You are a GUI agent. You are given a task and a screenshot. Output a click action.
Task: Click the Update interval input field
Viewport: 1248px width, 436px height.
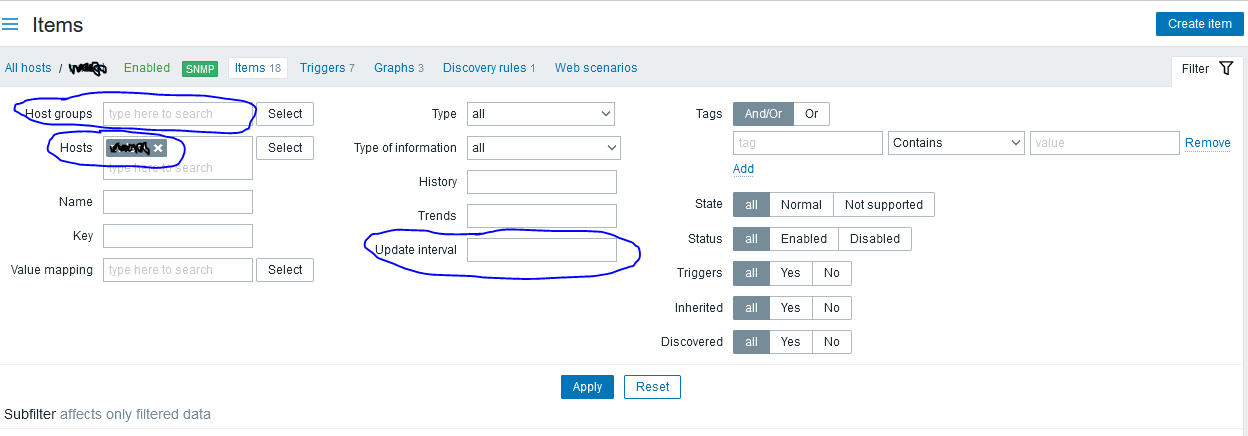point(541,250)
